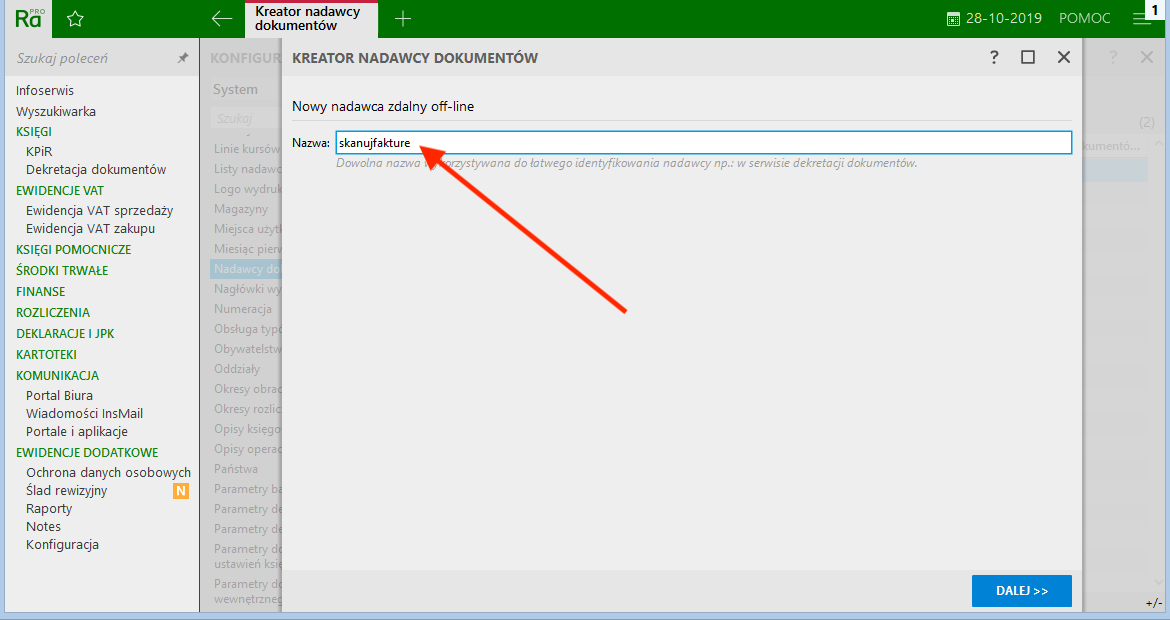Open a new tab with plus icon
1170x620 pixels.
point(403,19)
